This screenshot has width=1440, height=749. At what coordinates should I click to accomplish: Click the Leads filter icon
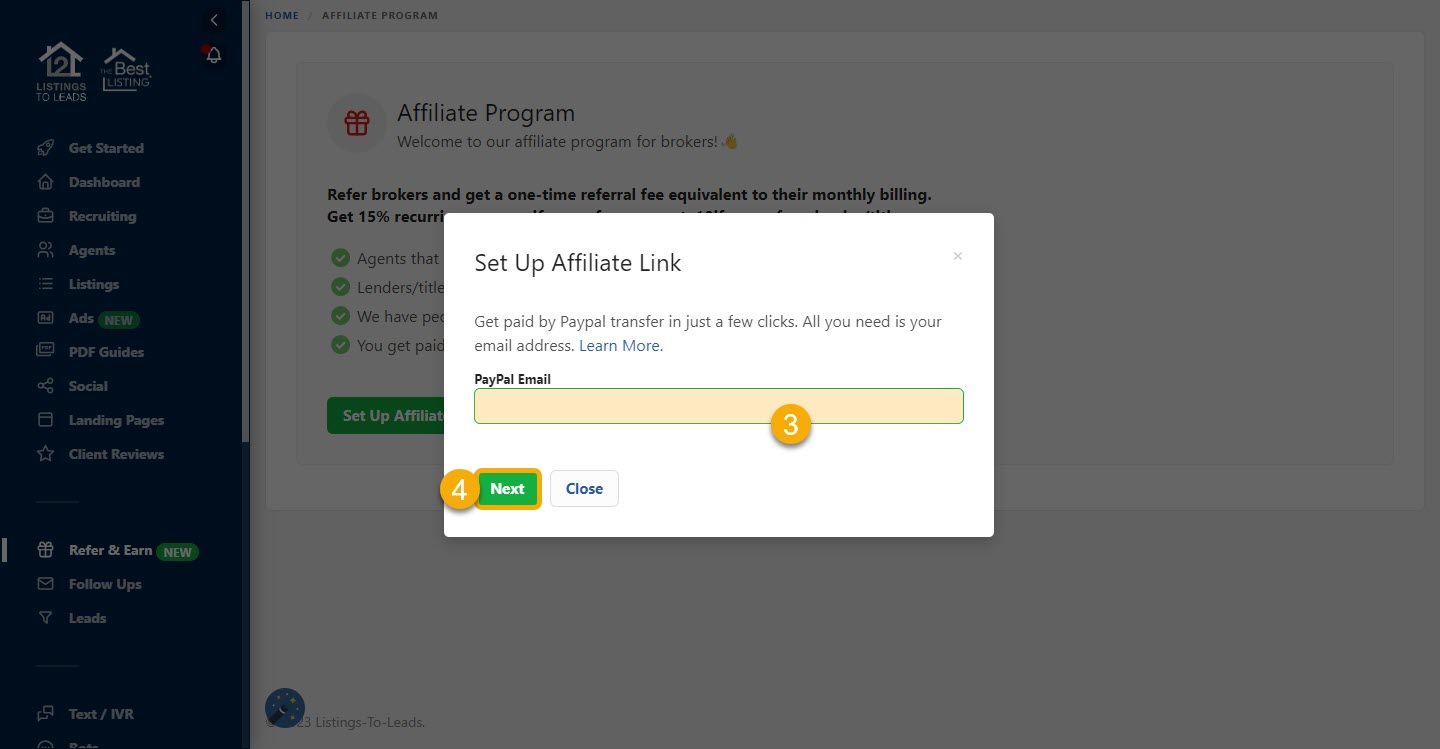pos(45,618)
